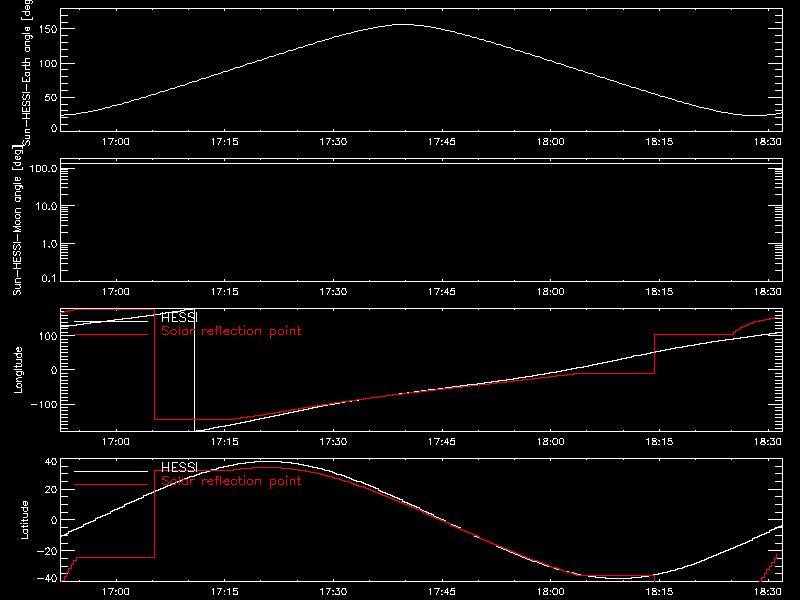800x600 pixels.
Task: Click 17:00 label under Latitude plot
Action: coord(116,591)
